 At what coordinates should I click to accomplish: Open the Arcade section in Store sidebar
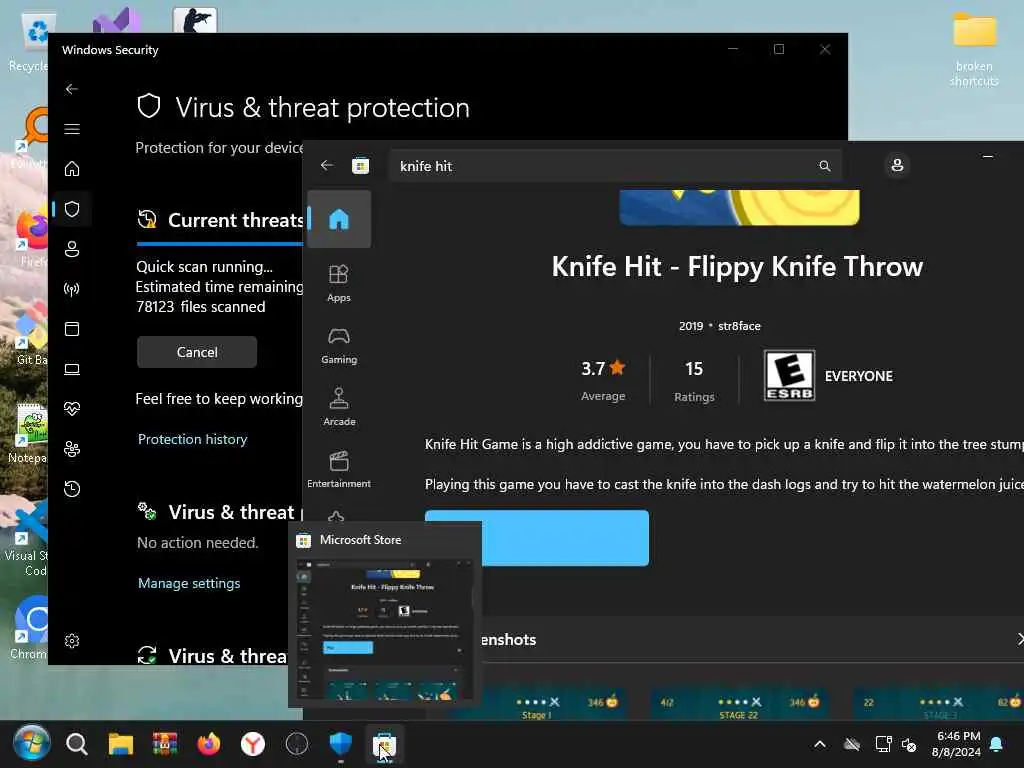[339, 407]
